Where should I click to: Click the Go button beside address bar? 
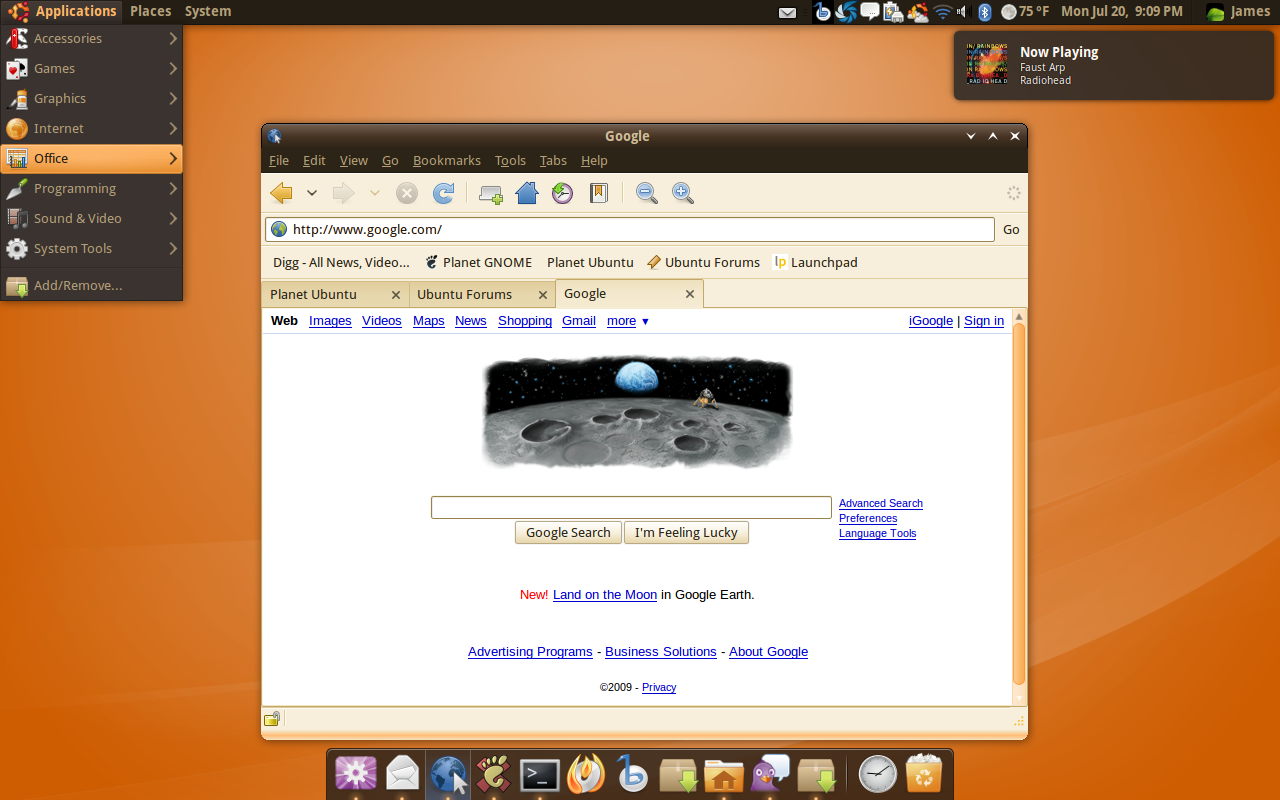pos(1011,229)
